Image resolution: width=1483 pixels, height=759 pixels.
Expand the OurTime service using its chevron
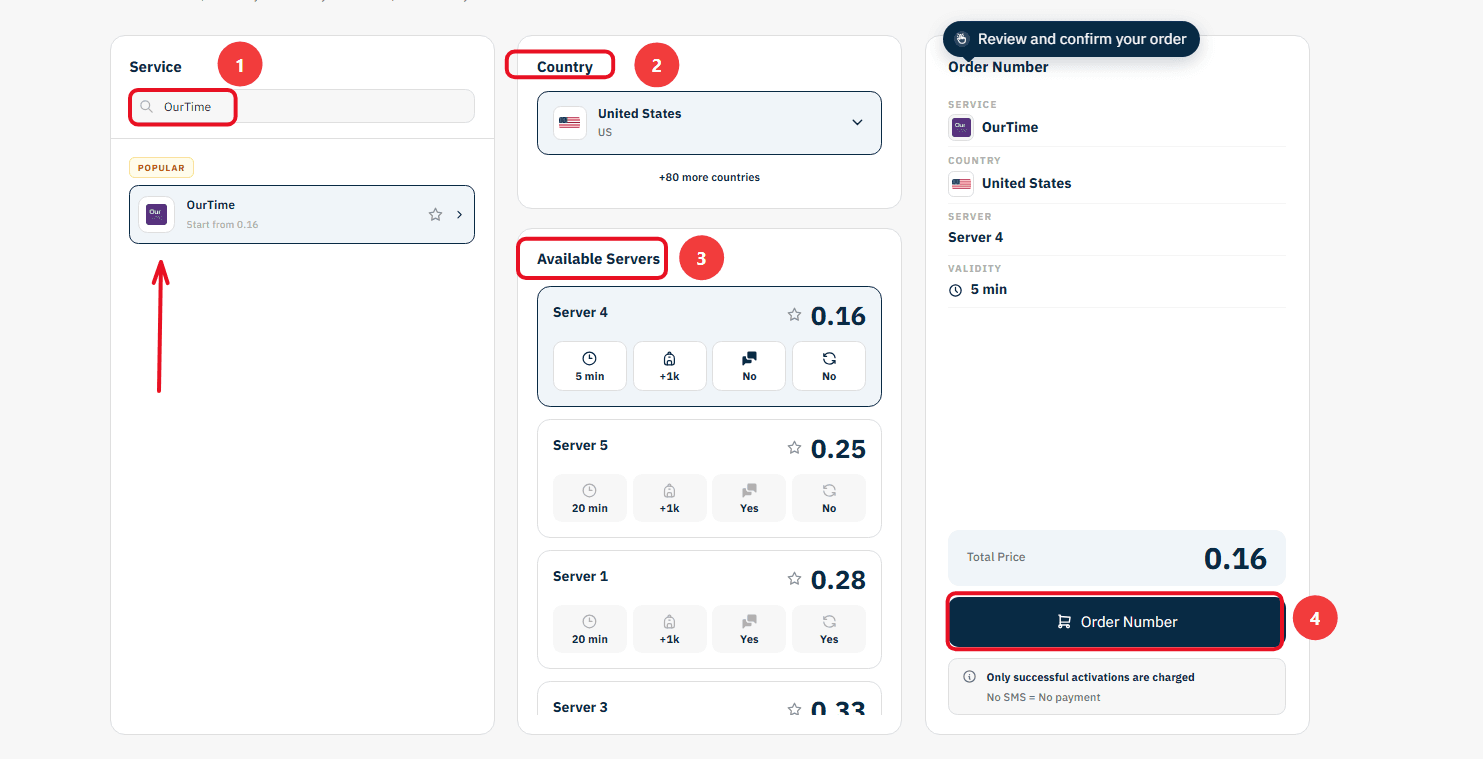(x=459, y=214)
